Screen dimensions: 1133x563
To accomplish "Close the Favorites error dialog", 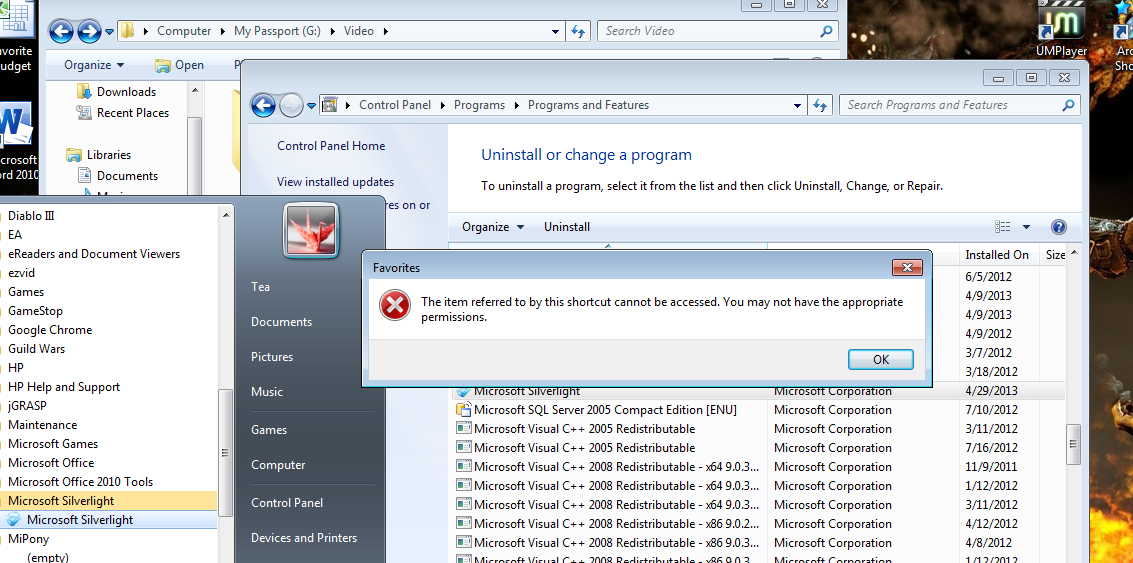I will pyautogui.click(x=907, y=267).
